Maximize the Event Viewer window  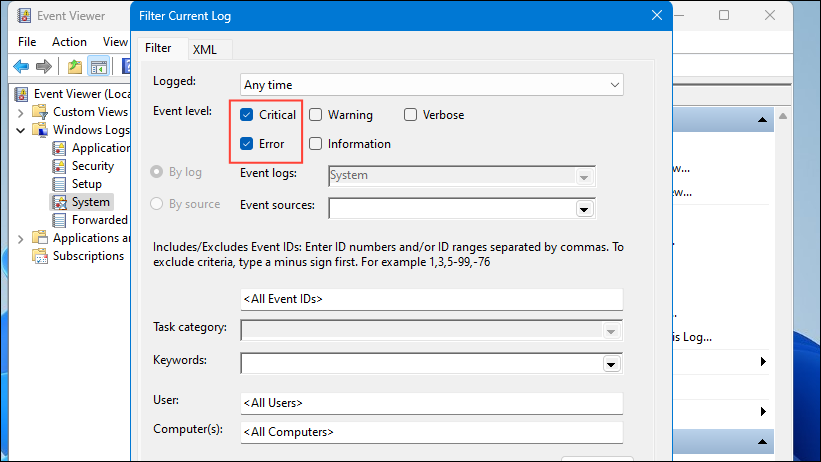pyautogui.click(x=724, y=16)
